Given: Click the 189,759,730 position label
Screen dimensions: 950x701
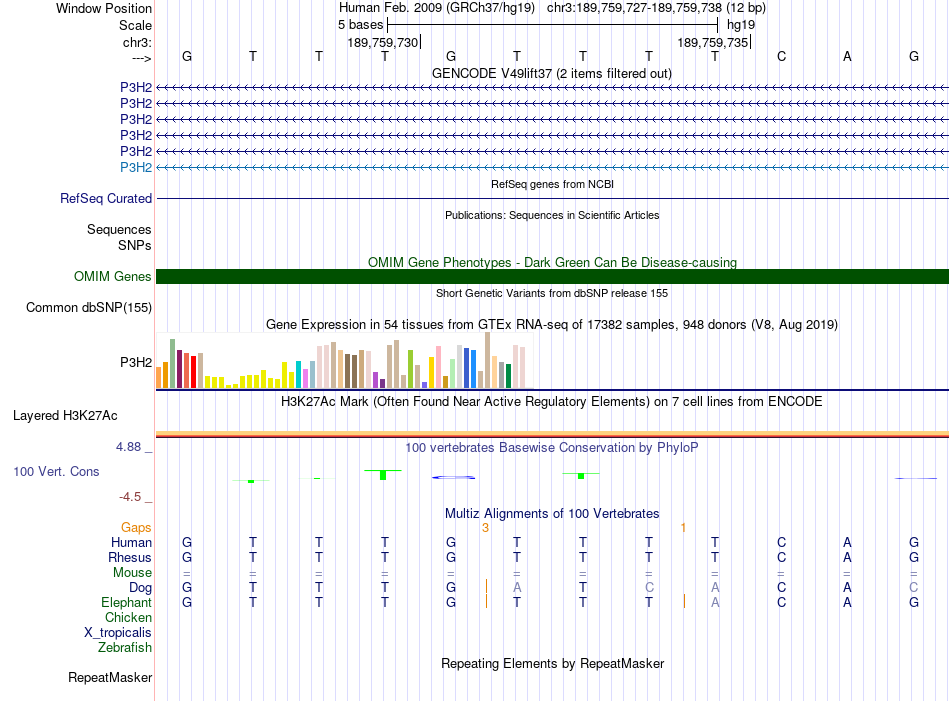Looking at the screenshot, I should (383, 42).
